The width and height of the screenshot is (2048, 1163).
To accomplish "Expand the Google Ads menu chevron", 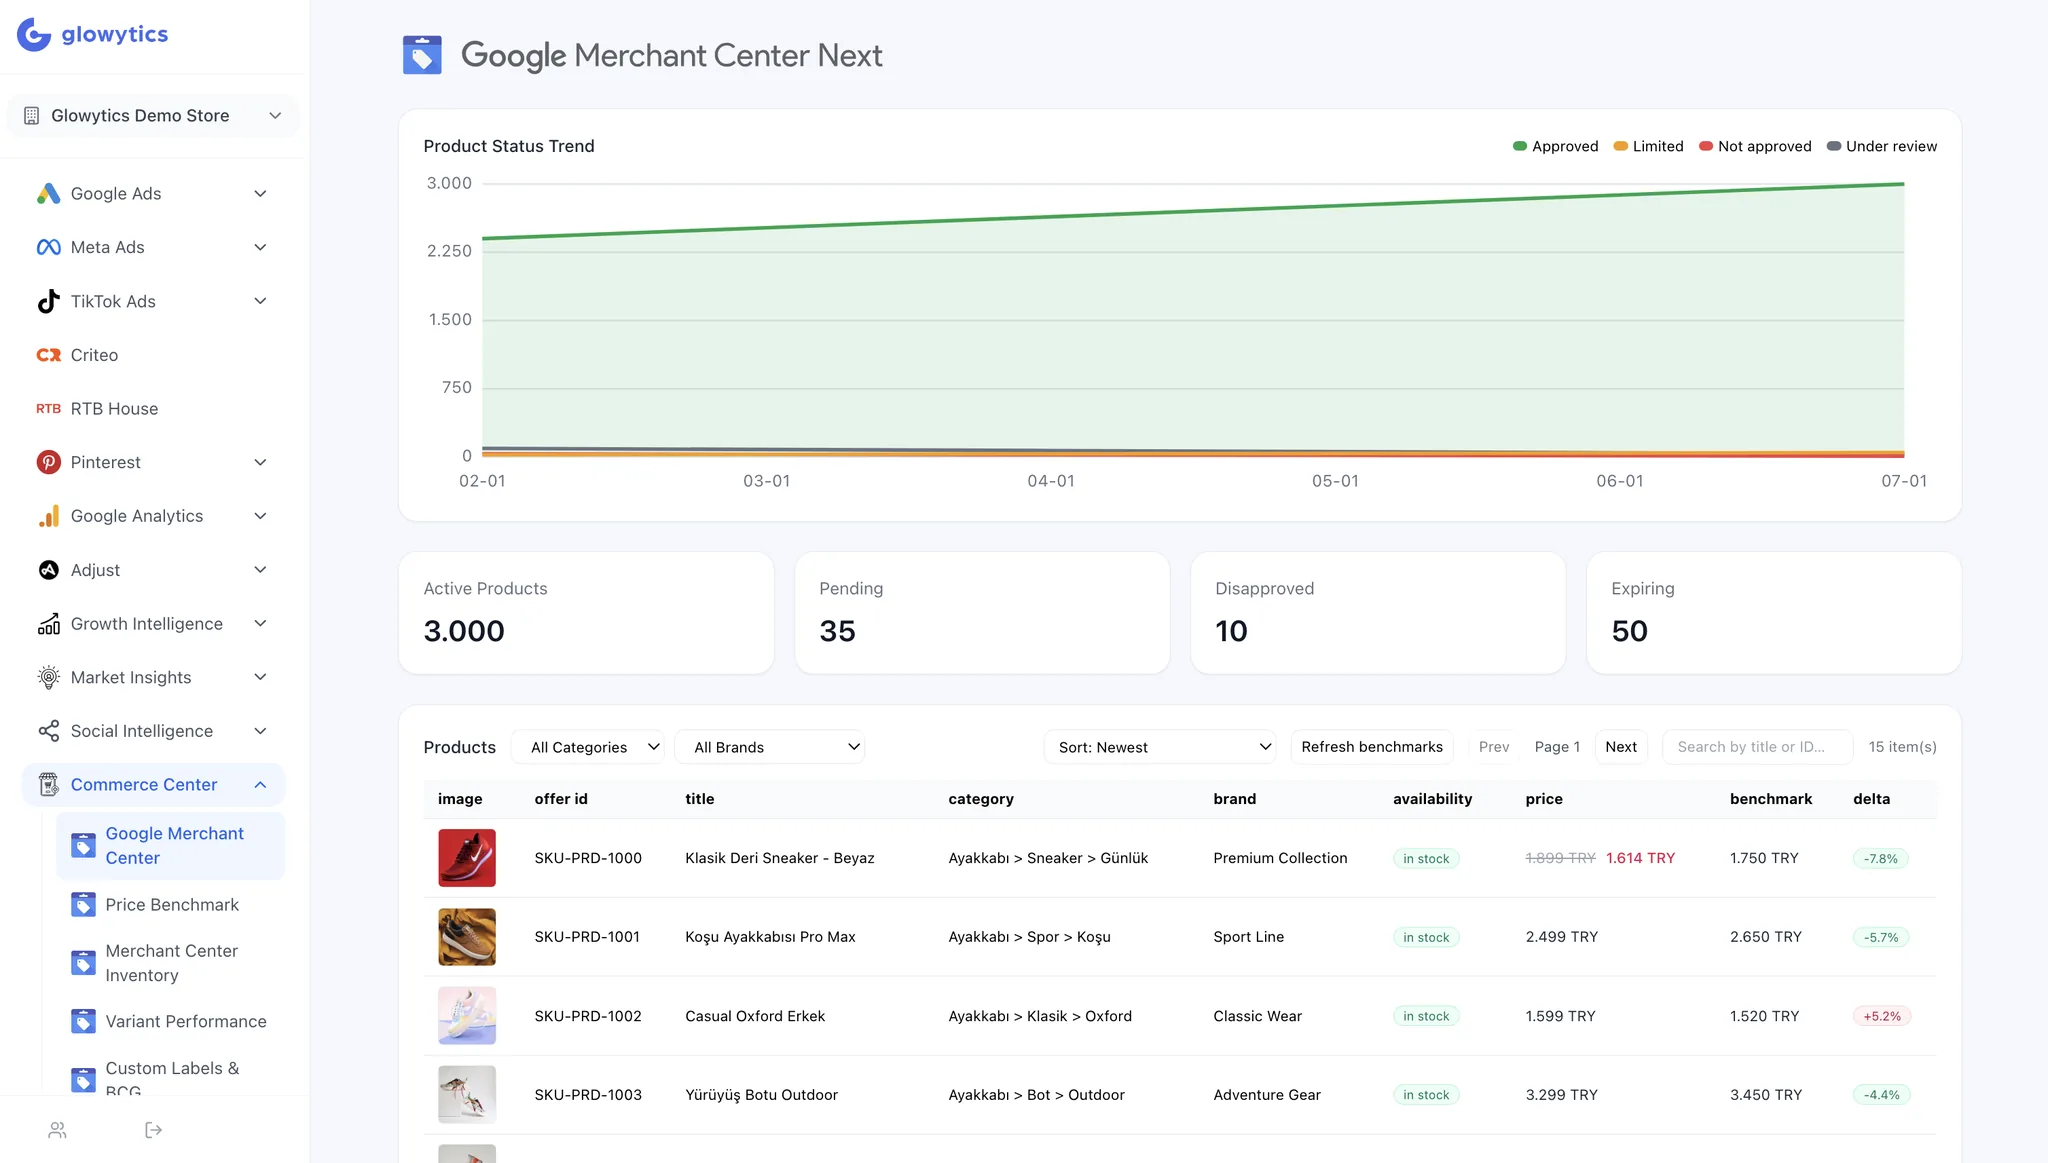I will click(x=260, y=194).
